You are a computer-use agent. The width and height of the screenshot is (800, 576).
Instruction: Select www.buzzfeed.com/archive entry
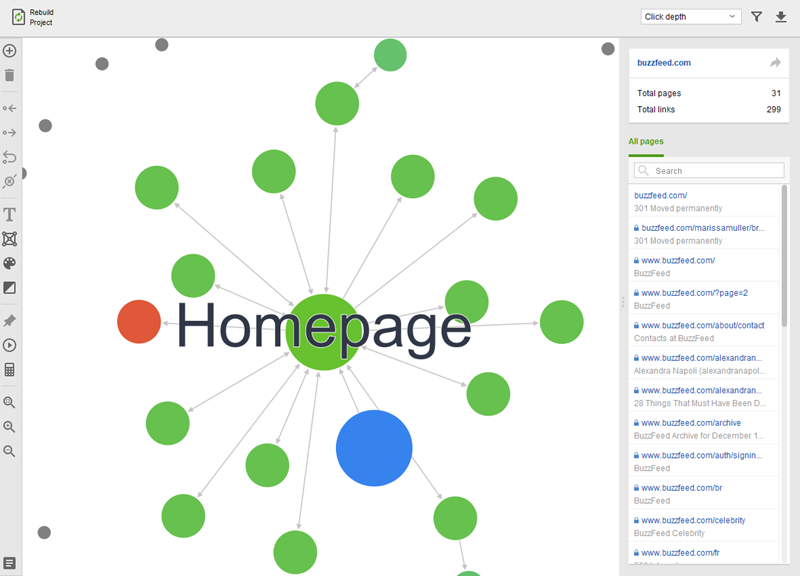(704, 429)
